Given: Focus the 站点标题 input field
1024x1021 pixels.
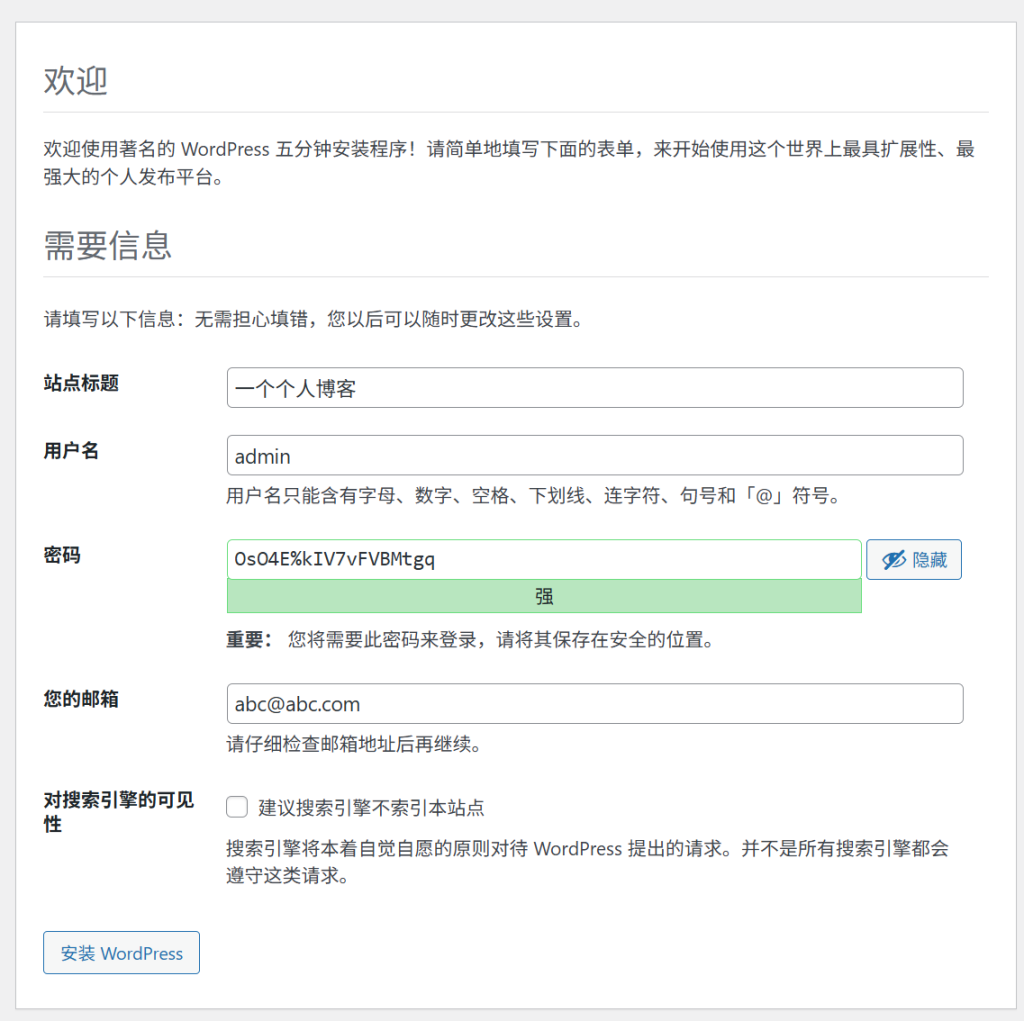Looking at the screenshot, I should pos(594,388).
